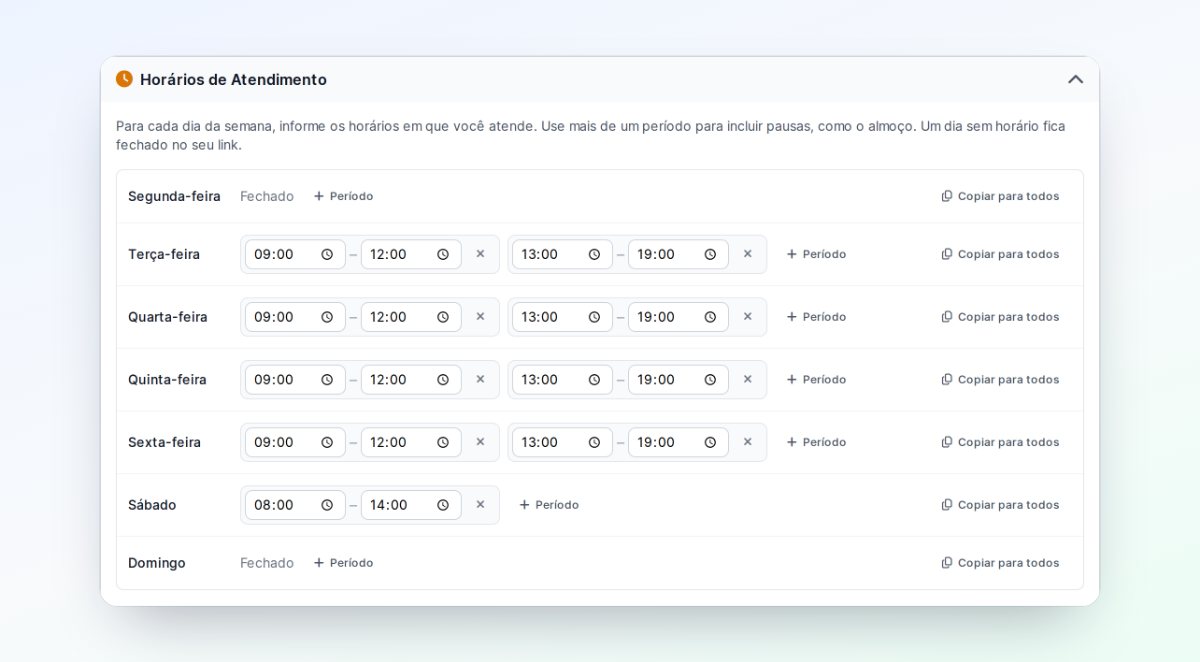Open clock picker for Quarta-feira 12:00 time

443,317
